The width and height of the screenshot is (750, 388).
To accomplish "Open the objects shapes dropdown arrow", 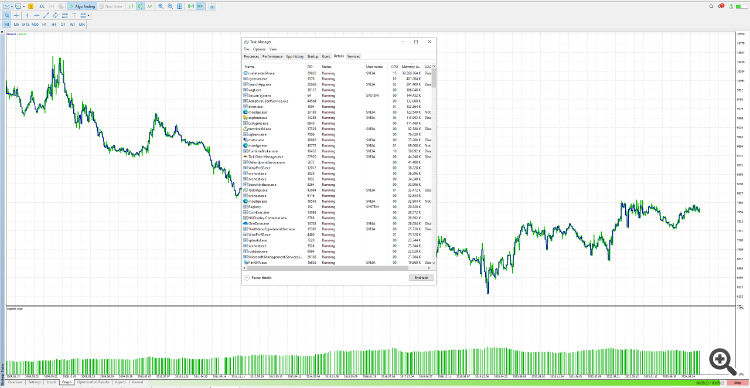I will pyautogui.click(x=88, y=15).
